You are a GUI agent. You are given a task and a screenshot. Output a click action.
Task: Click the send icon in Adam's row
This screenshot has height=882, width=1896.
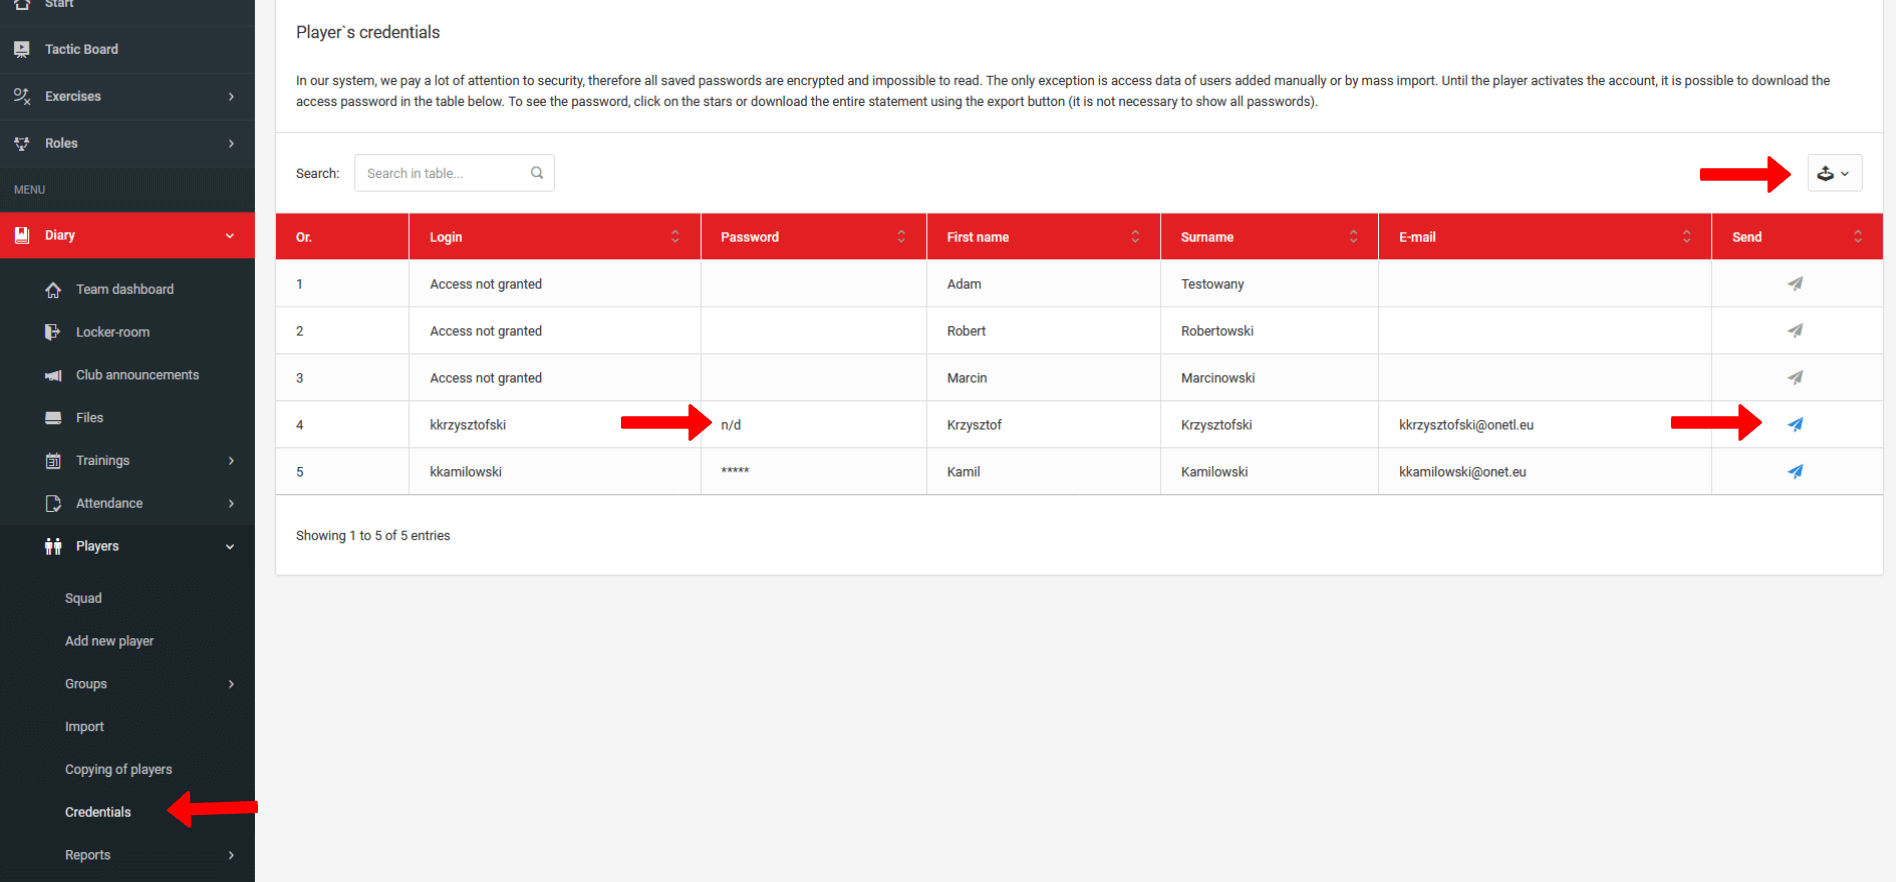coord(1795,284)
